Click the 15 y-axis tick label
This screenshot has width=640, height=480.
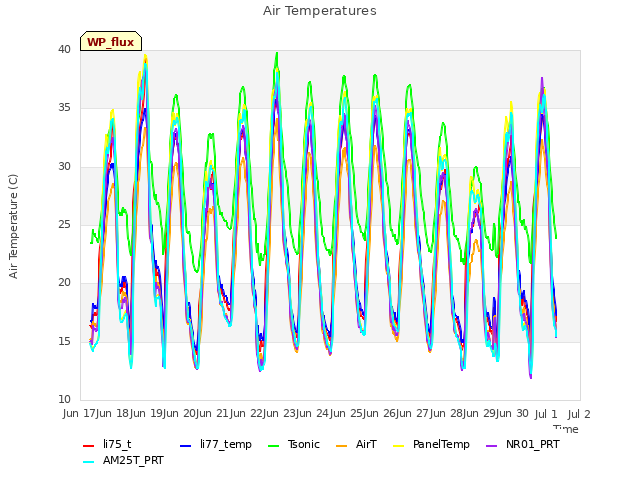(x=64, y=341)
